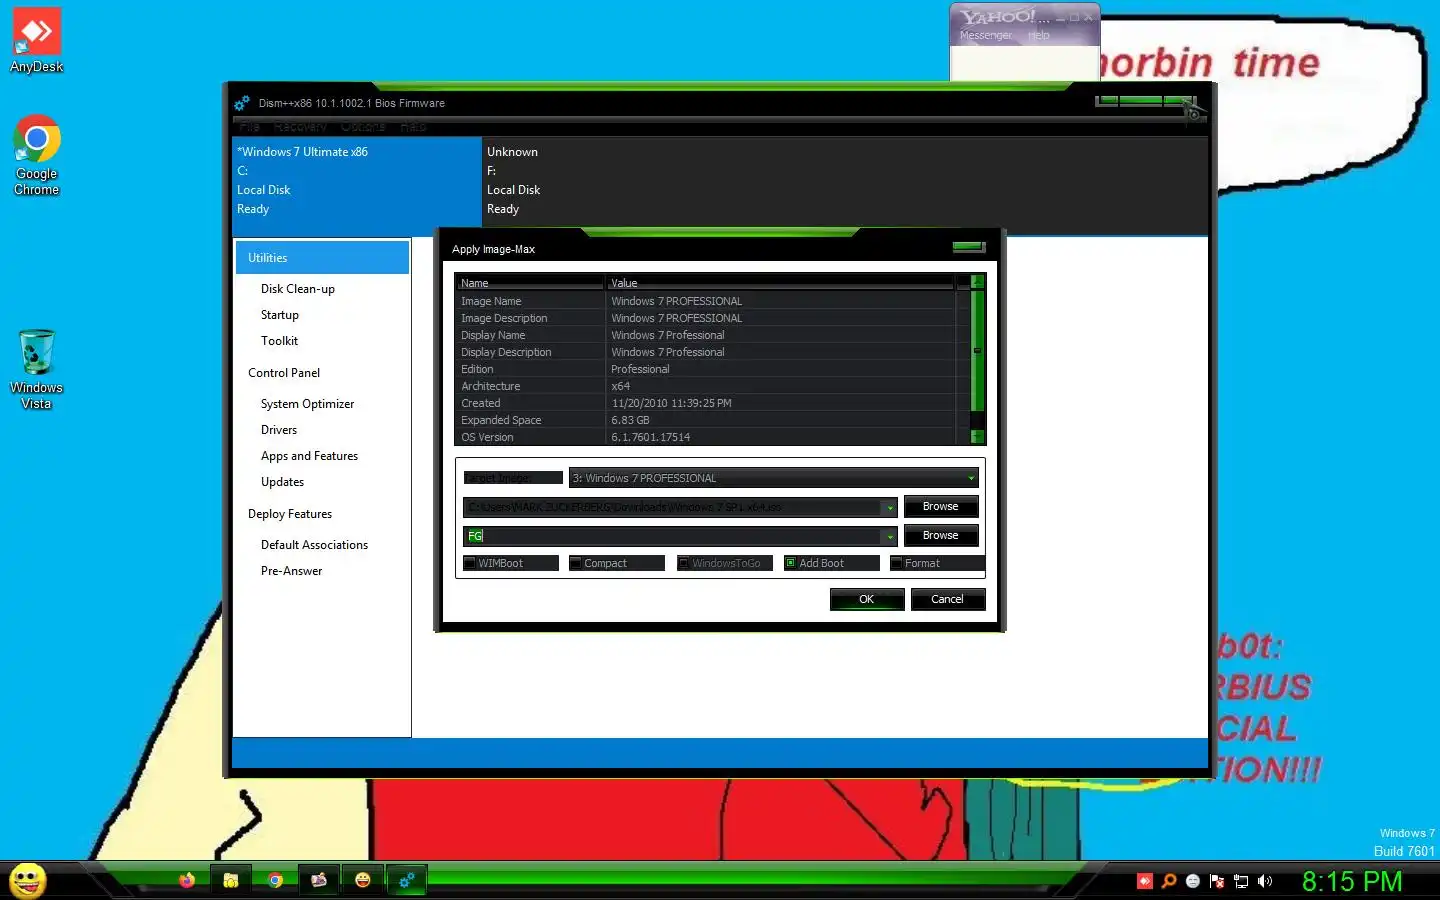Click the image info list vertical scrollbar

[x=978, y=350]
